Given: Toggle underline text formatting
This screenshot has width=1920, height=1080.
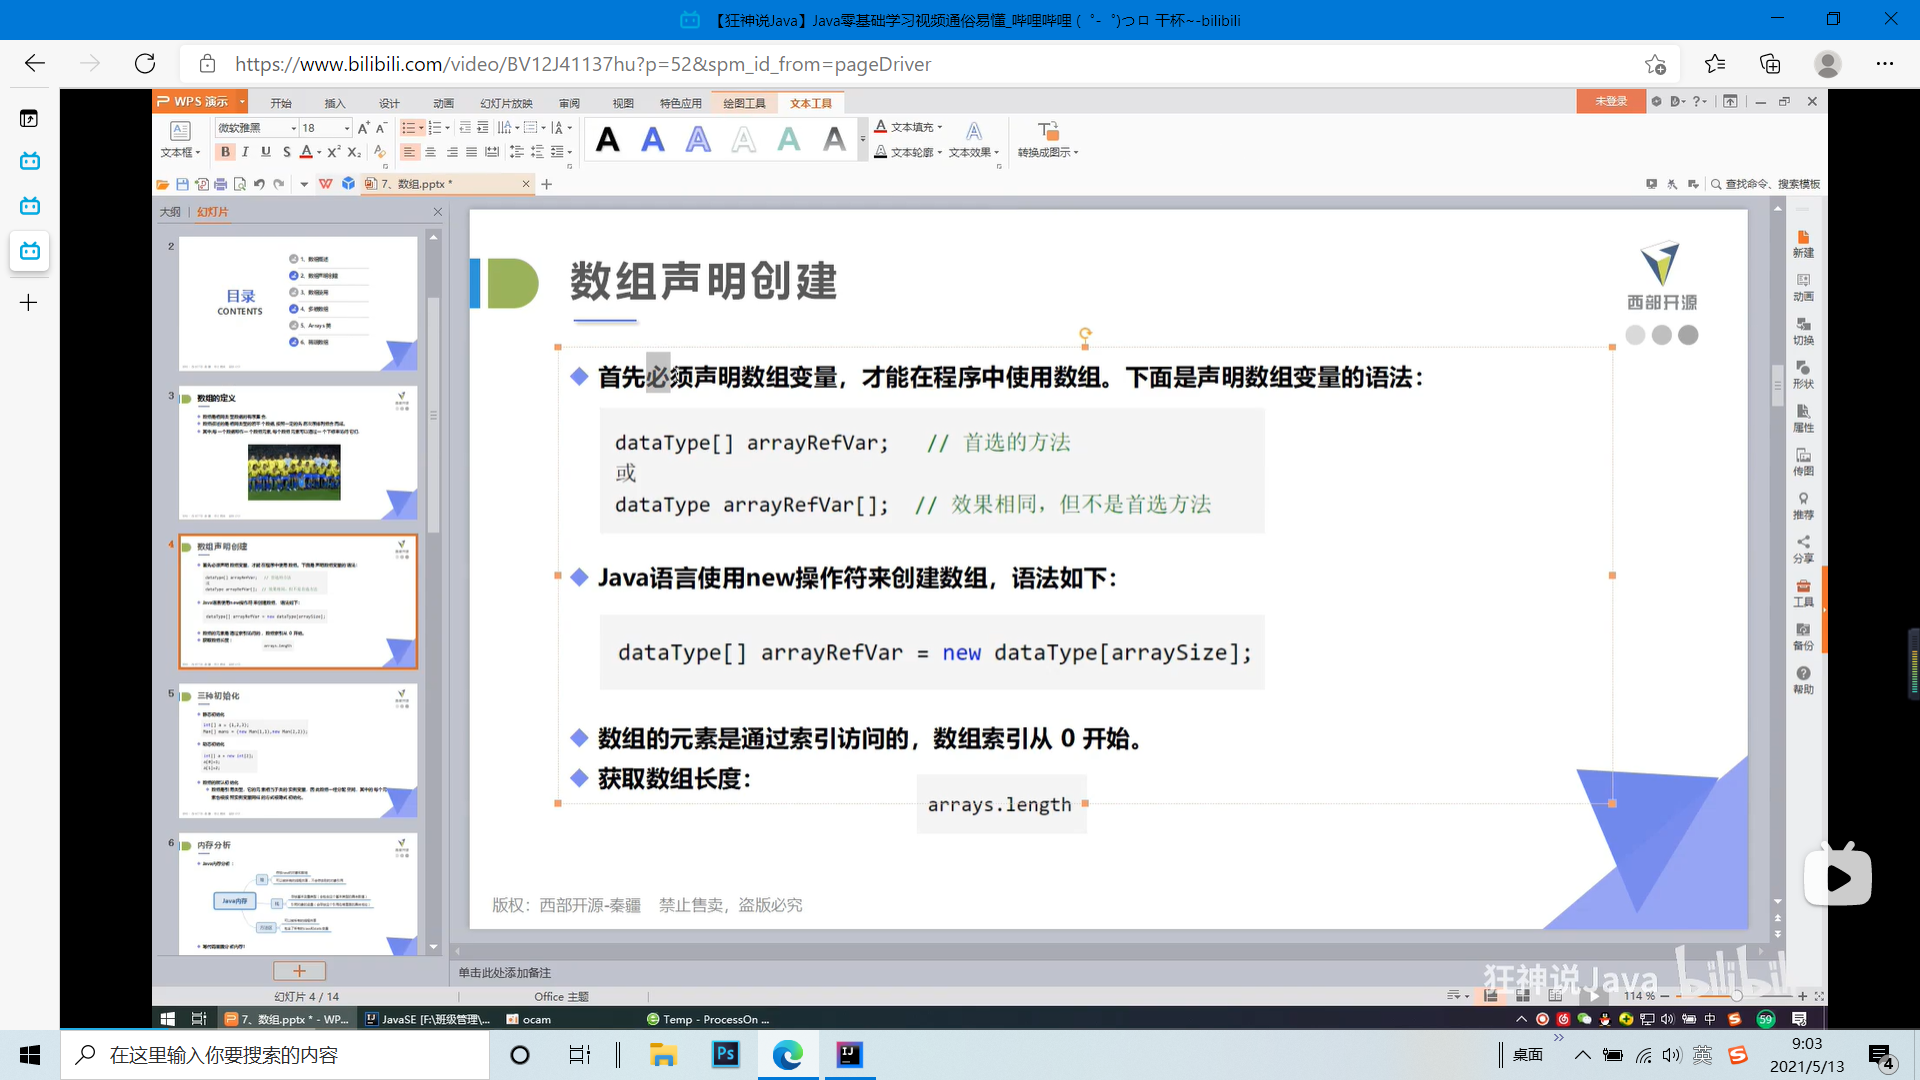Looking at the screenshot, I should [x=266, y=152].
